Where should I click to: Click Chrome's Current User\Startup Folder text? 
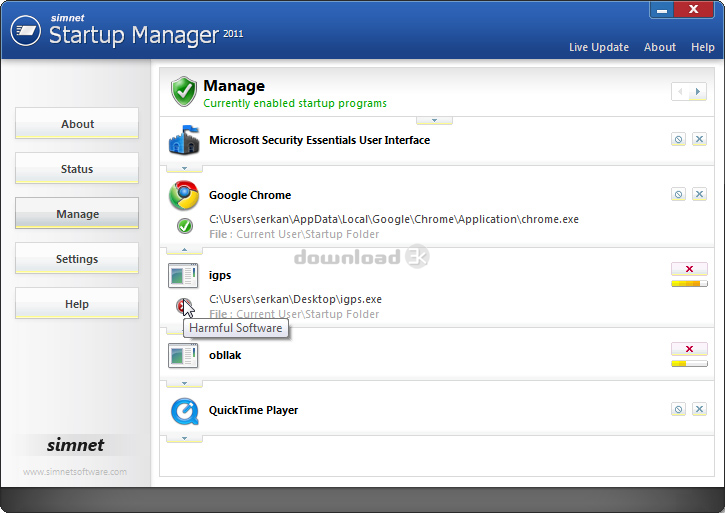pos(307,234)
